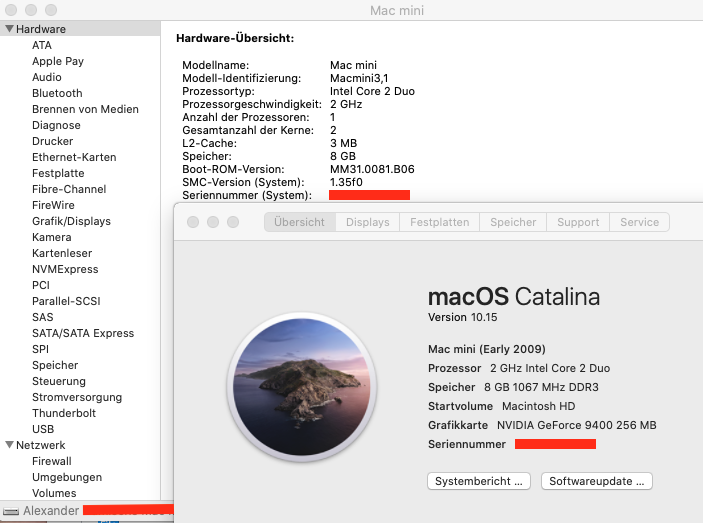Screen dimensions: 703x523
Task: Open FireWire hardware entry
Action: point(53,205)
